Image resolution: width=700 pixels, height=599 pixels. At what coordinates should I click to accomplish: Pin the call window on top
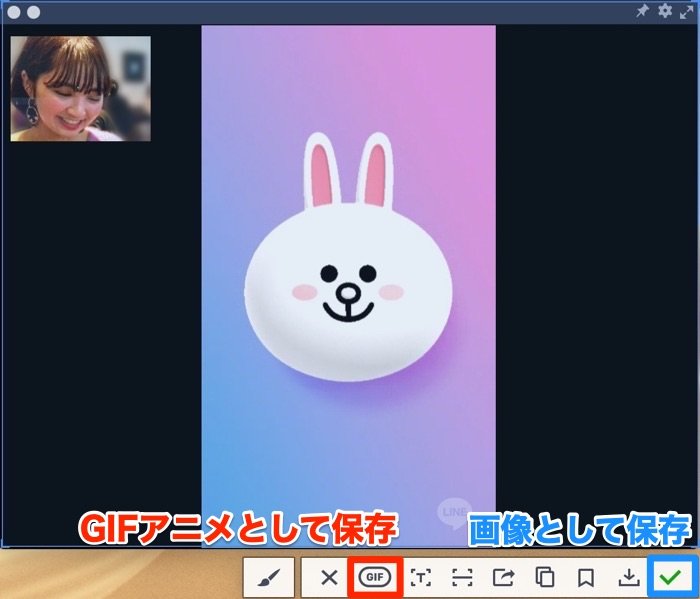(x=642, y=11)
